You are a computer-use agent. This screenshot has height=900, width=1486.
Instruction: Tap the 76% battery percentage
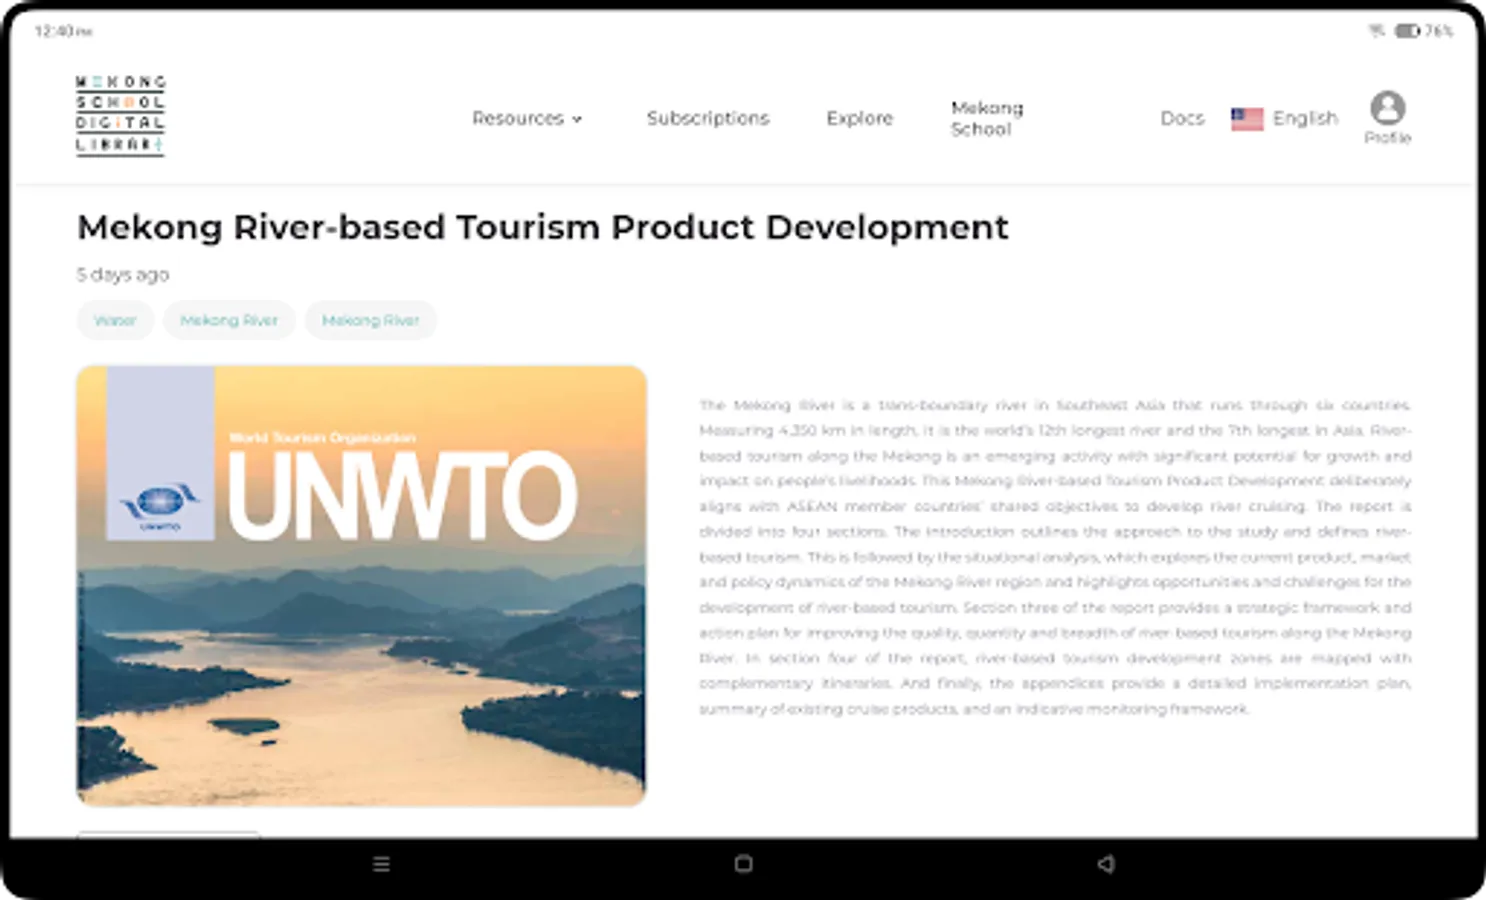click(1439, 31)
